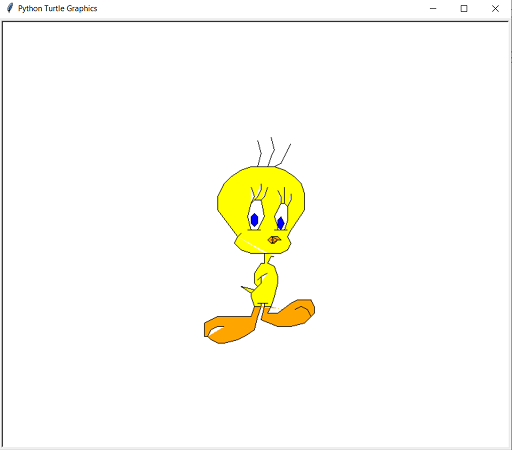This screenshot has height=450, width=512.
Task: Click the feather icon in the title bar
Action: (10, 8)
